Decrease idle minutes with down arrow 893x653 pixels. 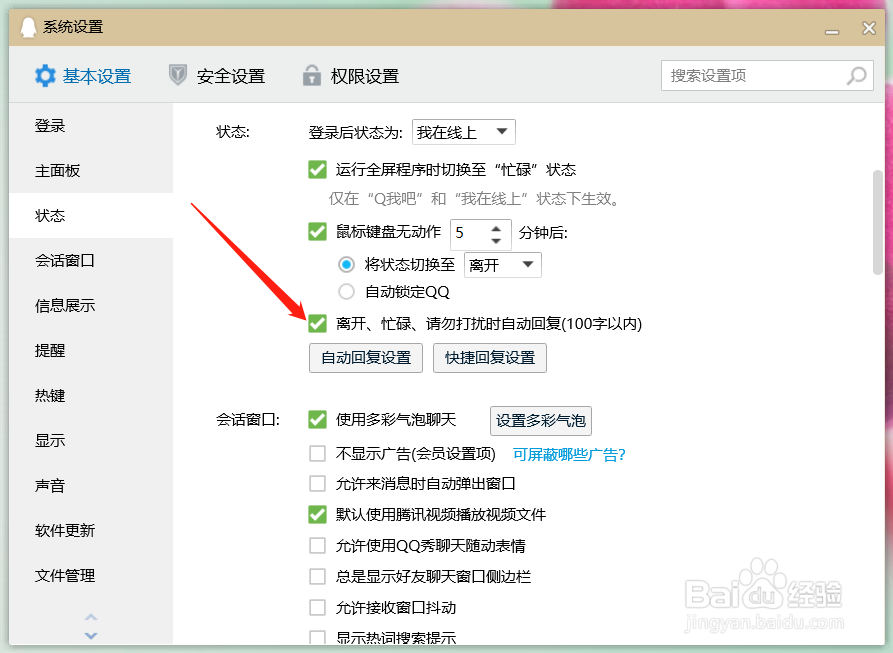tap(496, 241)
